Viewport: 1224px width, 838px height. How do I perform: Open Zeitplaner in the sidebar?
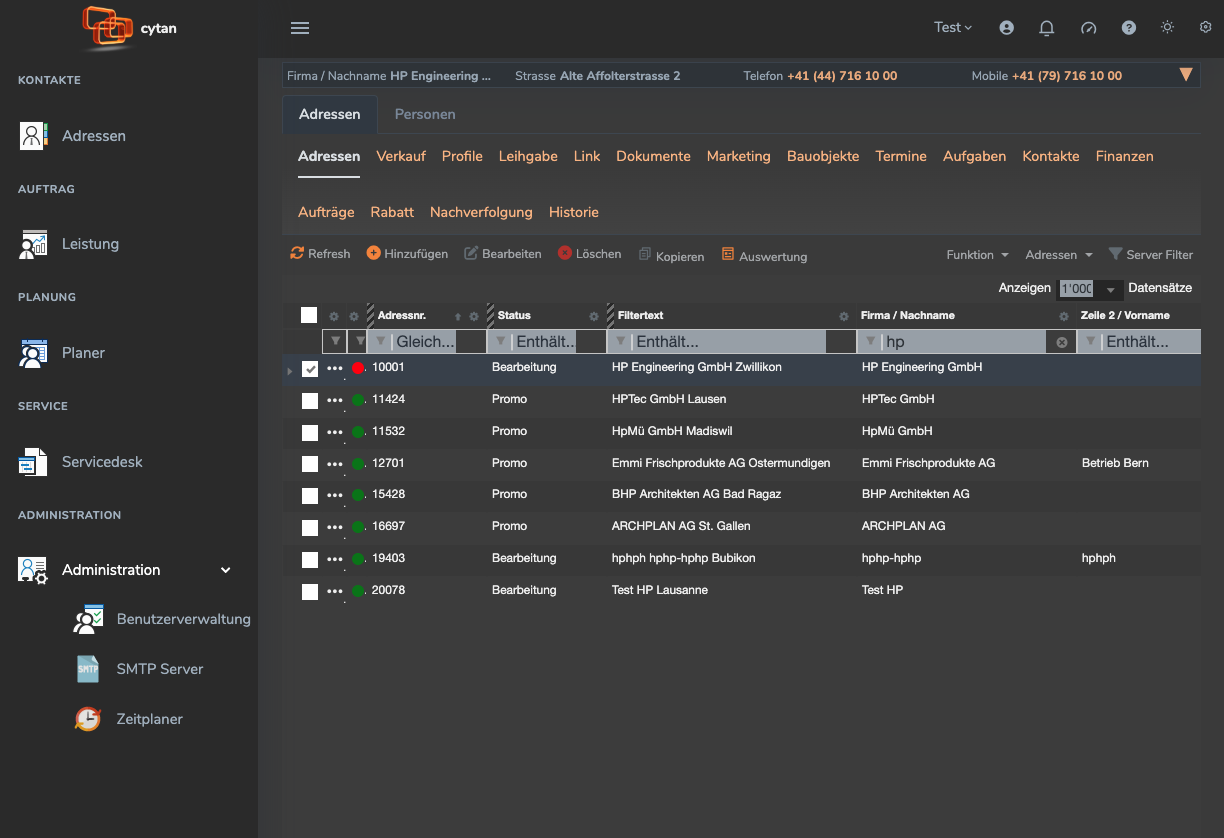149,719
